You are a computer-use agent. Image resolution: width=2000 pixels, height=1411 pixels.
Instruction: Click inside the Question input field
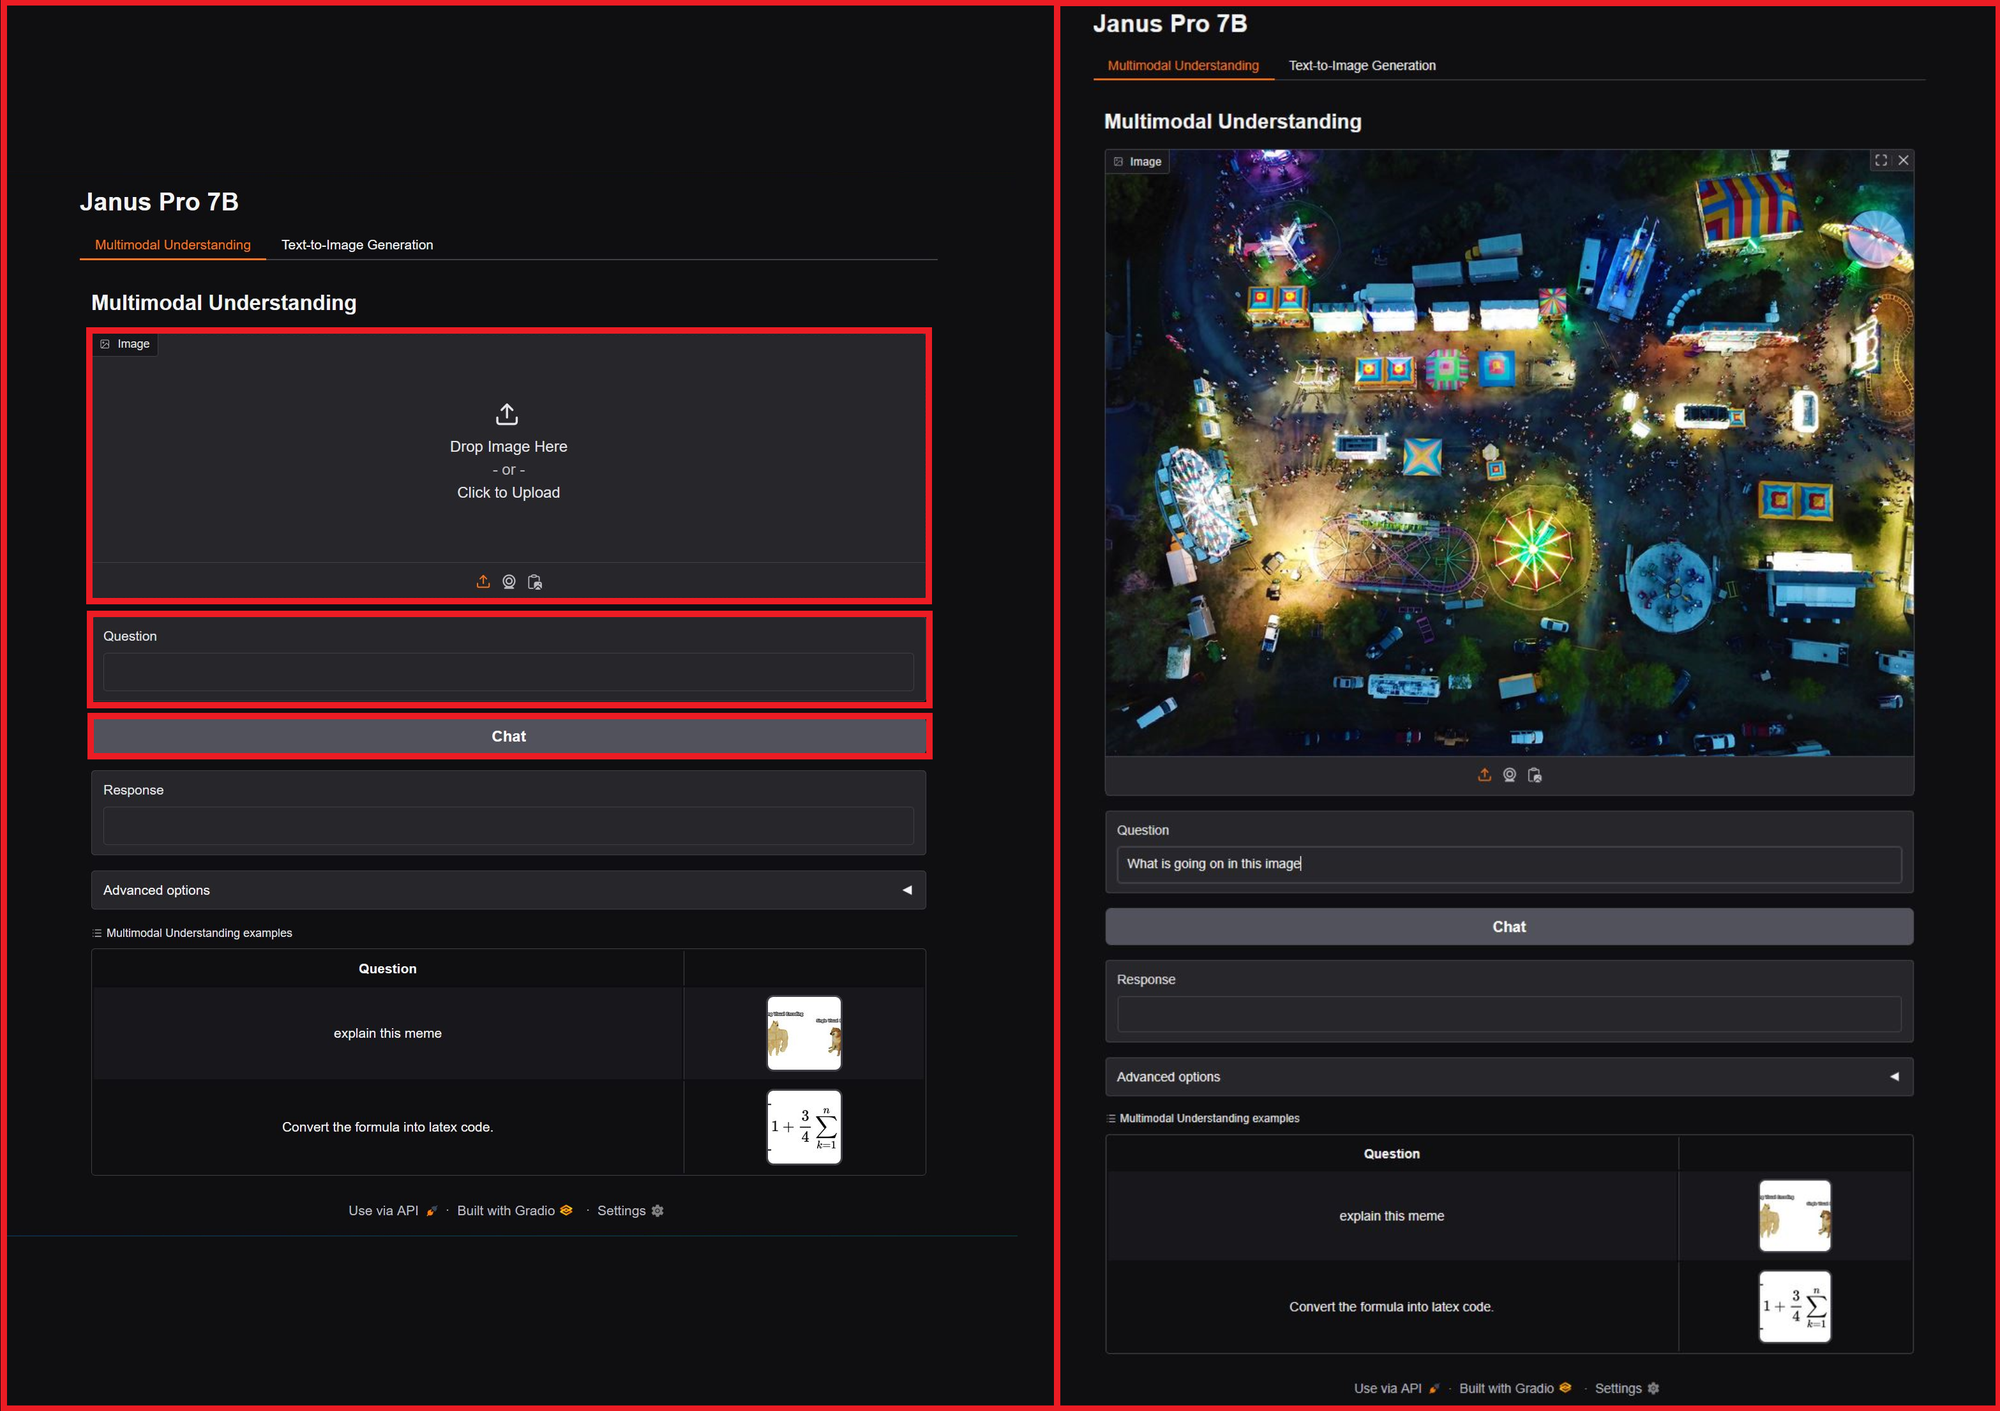(x=508, y=671)
